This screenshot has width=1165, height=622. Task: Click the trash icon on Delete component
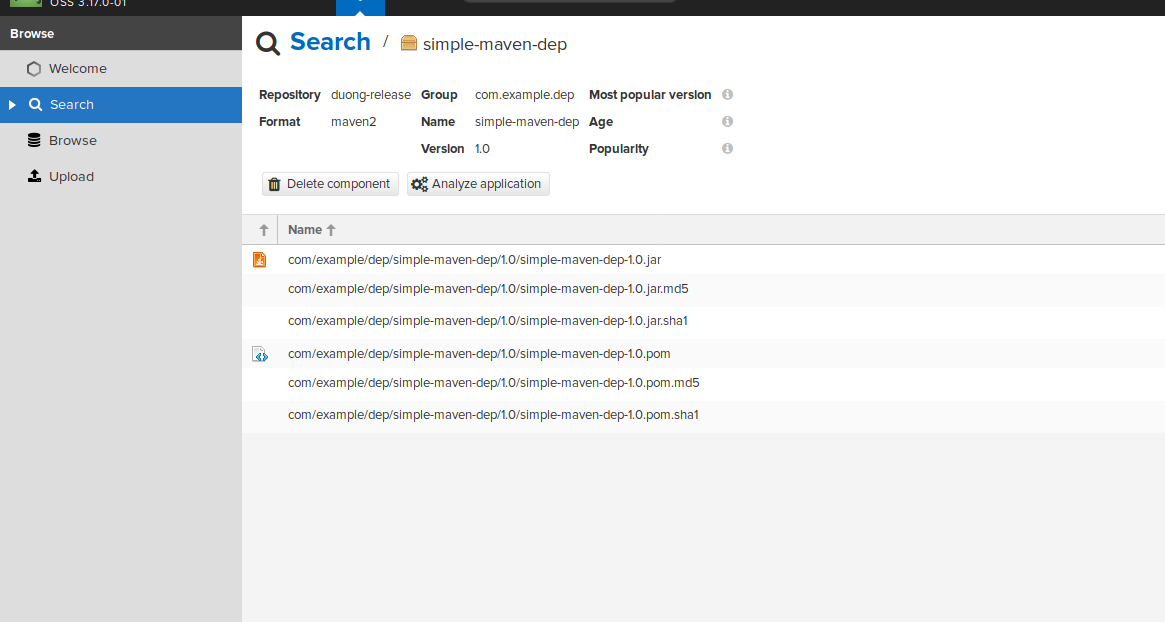pos(274,184)
